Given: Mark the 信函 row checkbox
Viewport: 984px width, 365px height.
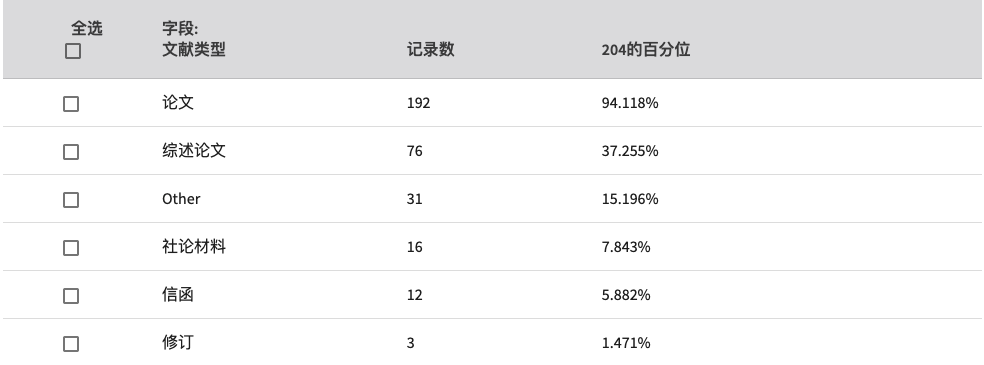Looking at the screenshot, I should pos(71,296).
